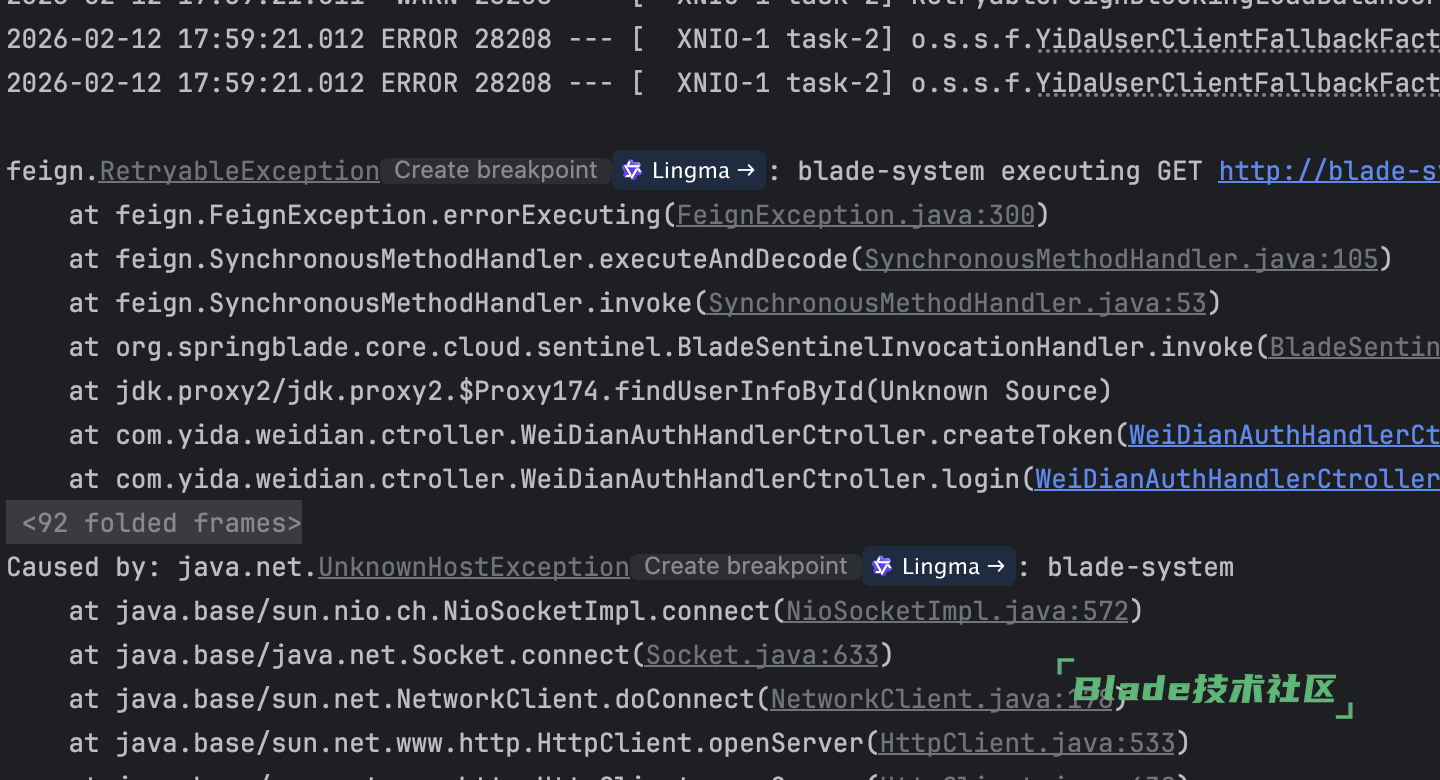Click the Lingma icon beside RetryableException
This screenshot has height=780, width=1440.
click(688, 171)
